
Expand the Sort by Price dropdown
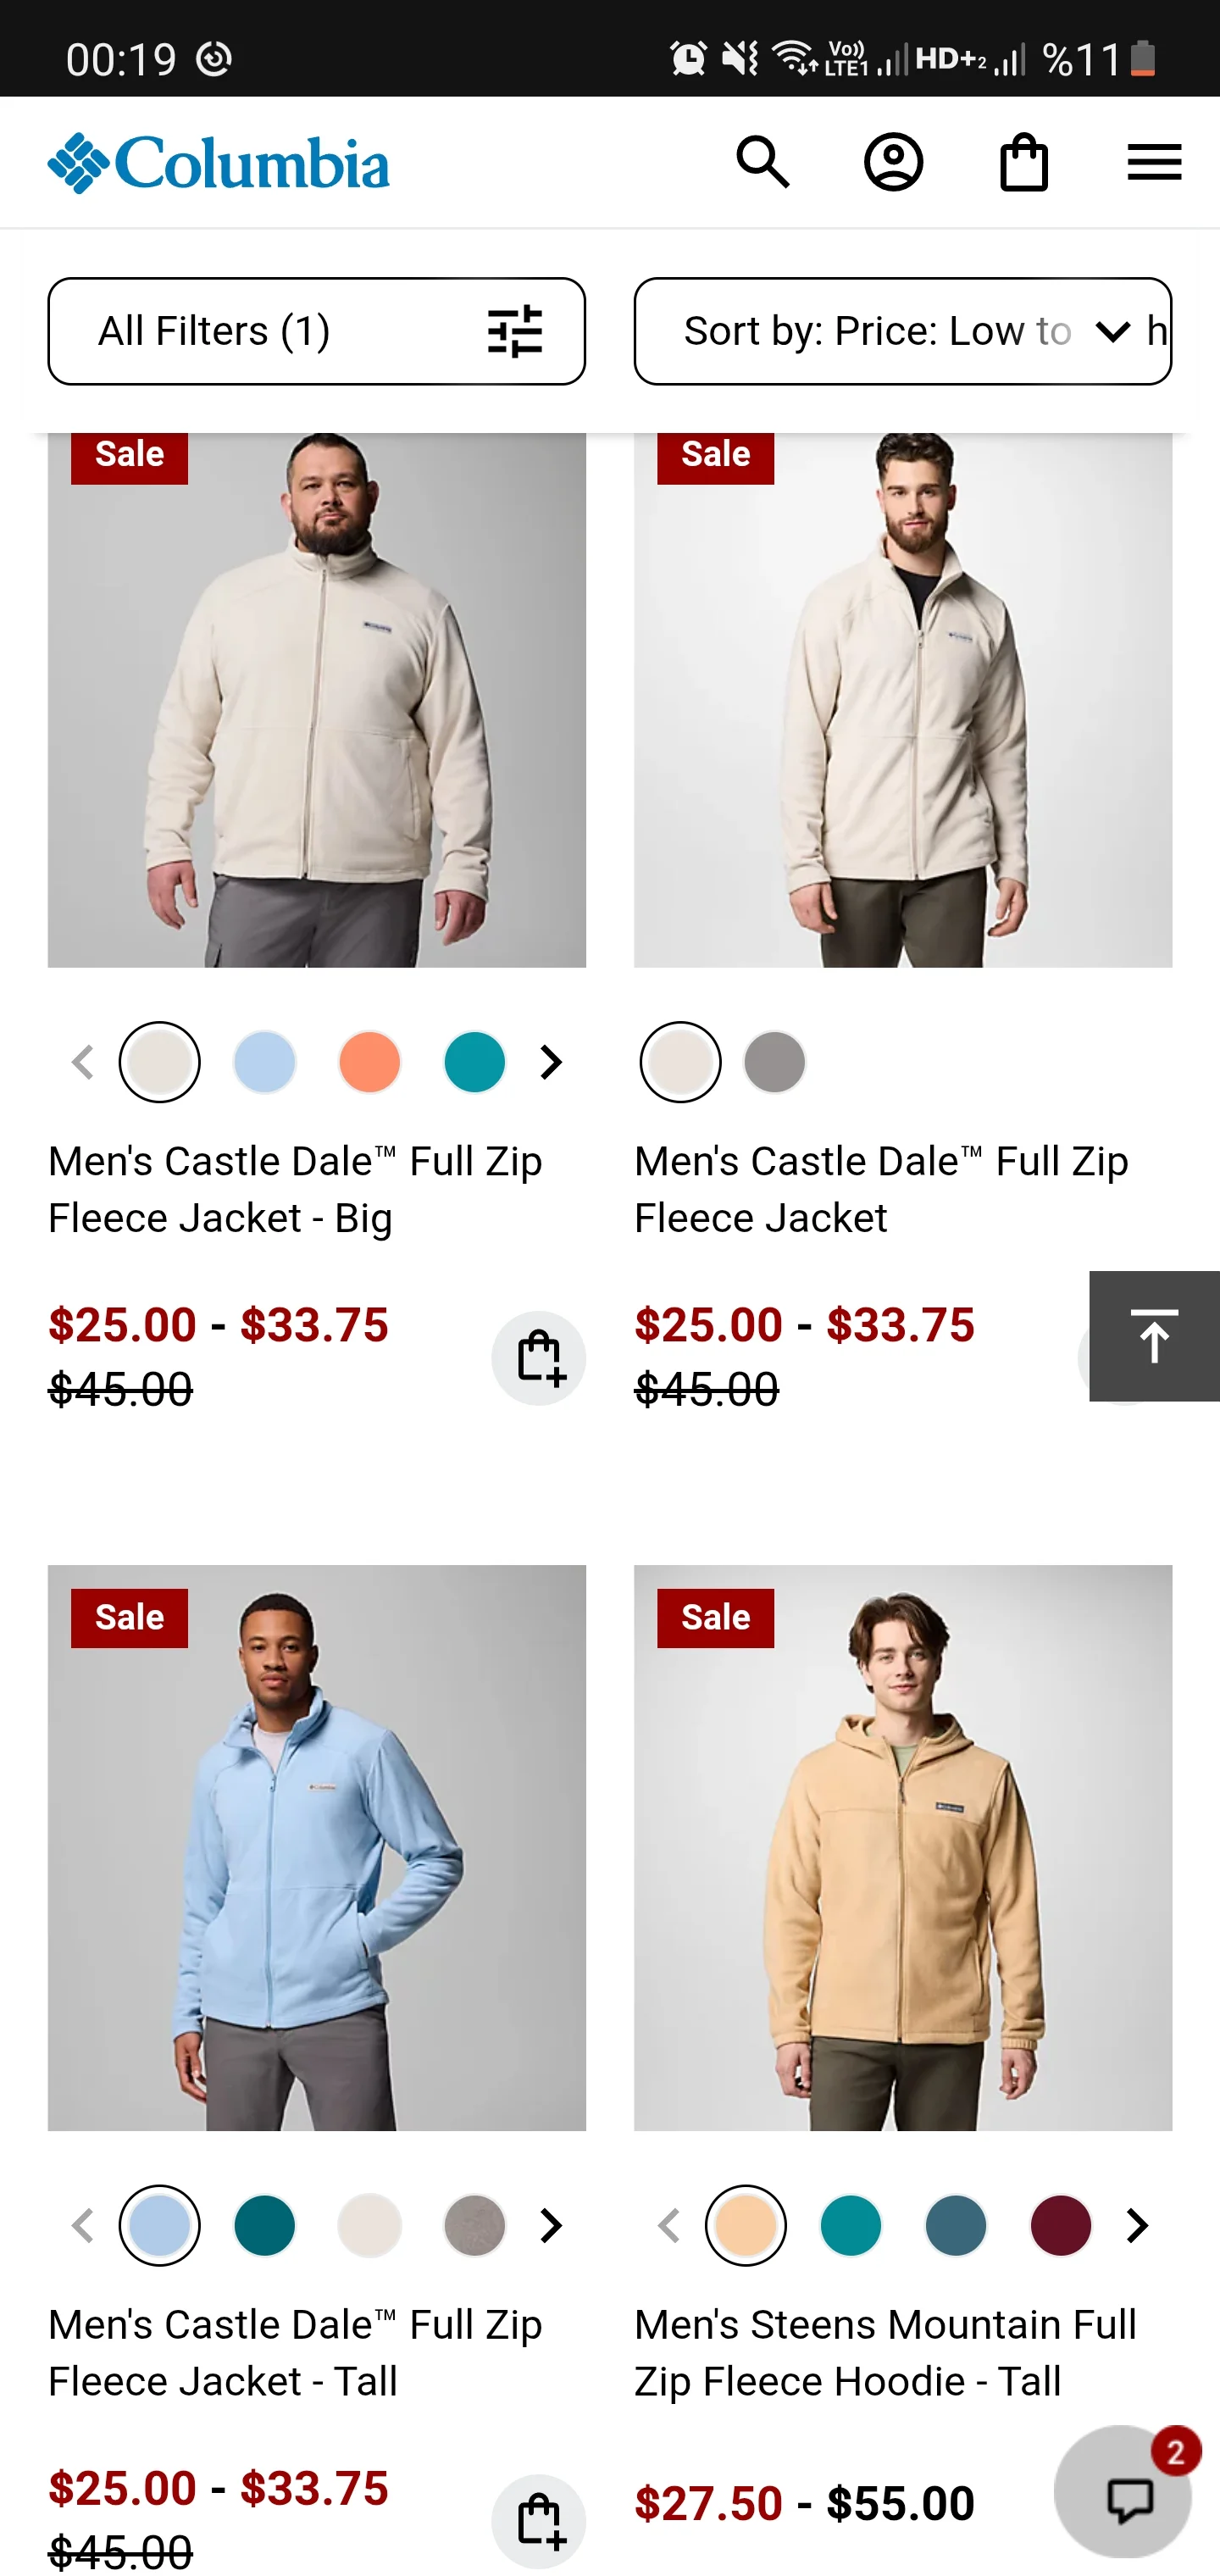point(902,331)
